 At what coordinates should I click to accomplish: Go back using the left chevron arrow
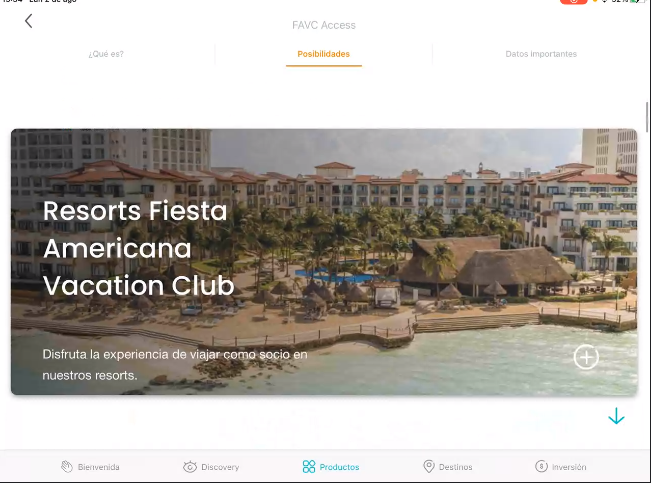tap(28, 21)
